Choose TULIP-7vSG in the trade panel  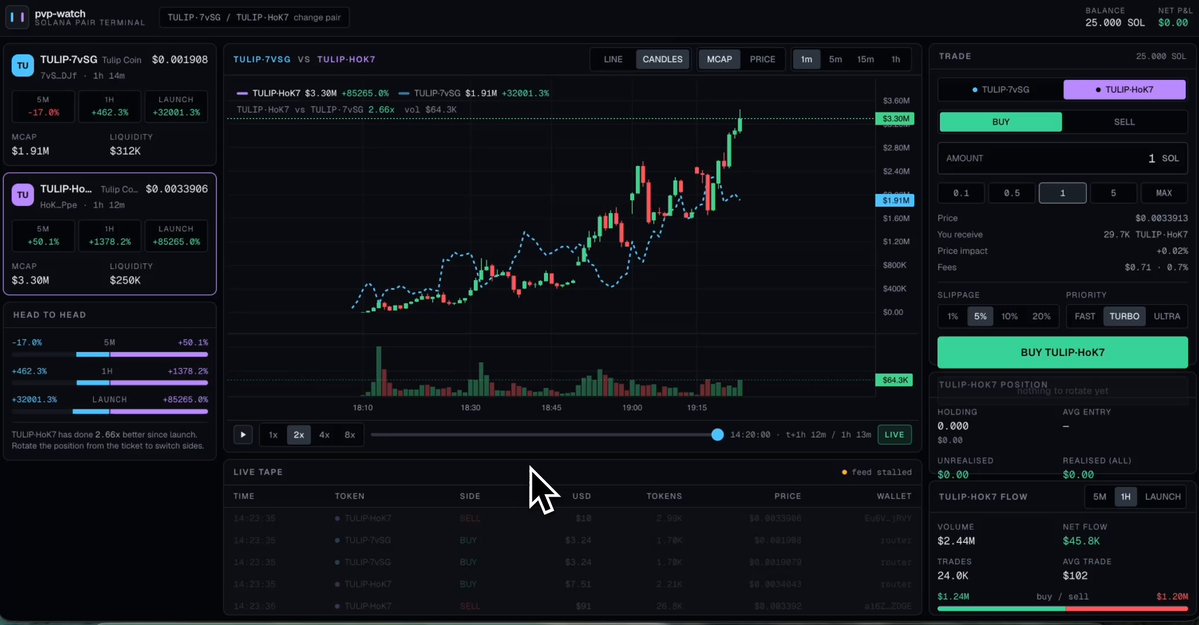(x=1001, y=90)
